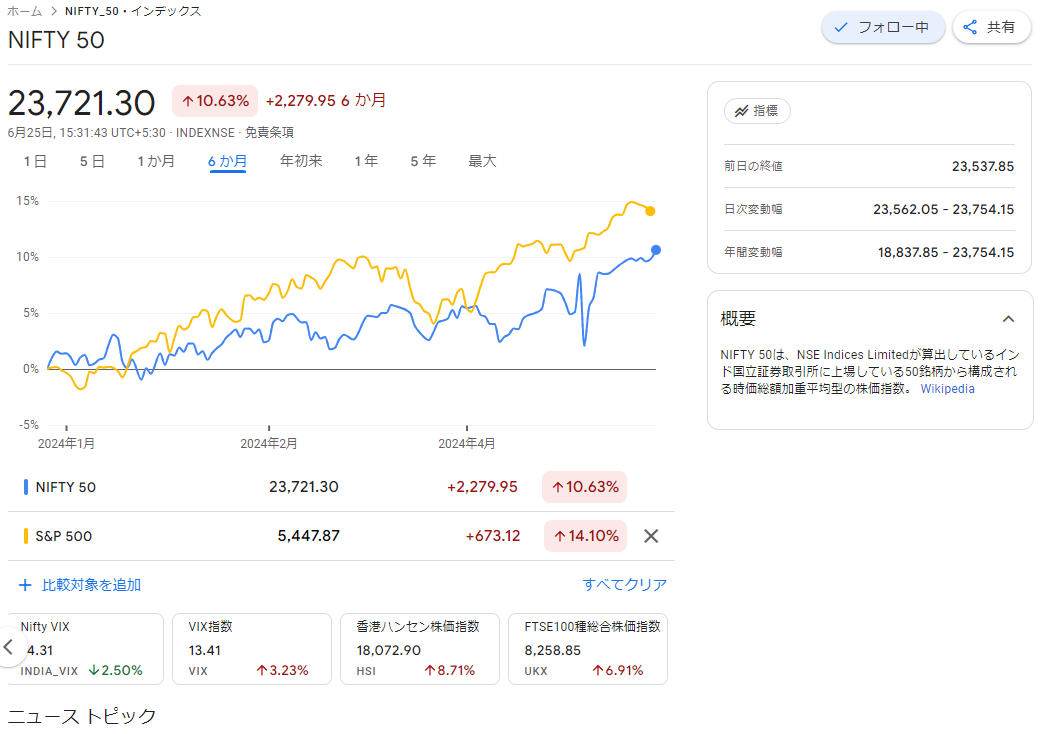Click the yellow S&P 500 endpoint dot
The image size is (1043, 734).
[651, 211]
